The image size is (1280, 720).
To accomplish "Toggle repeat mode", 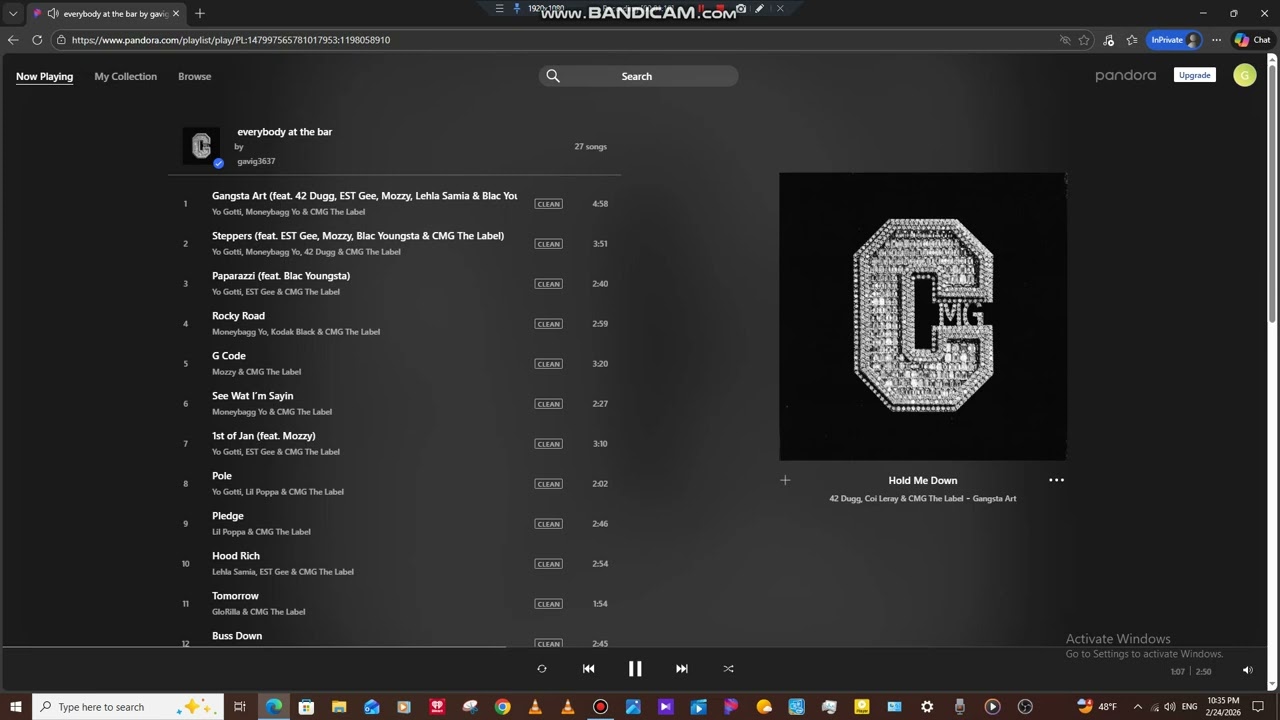I will (x=542, y=669).
